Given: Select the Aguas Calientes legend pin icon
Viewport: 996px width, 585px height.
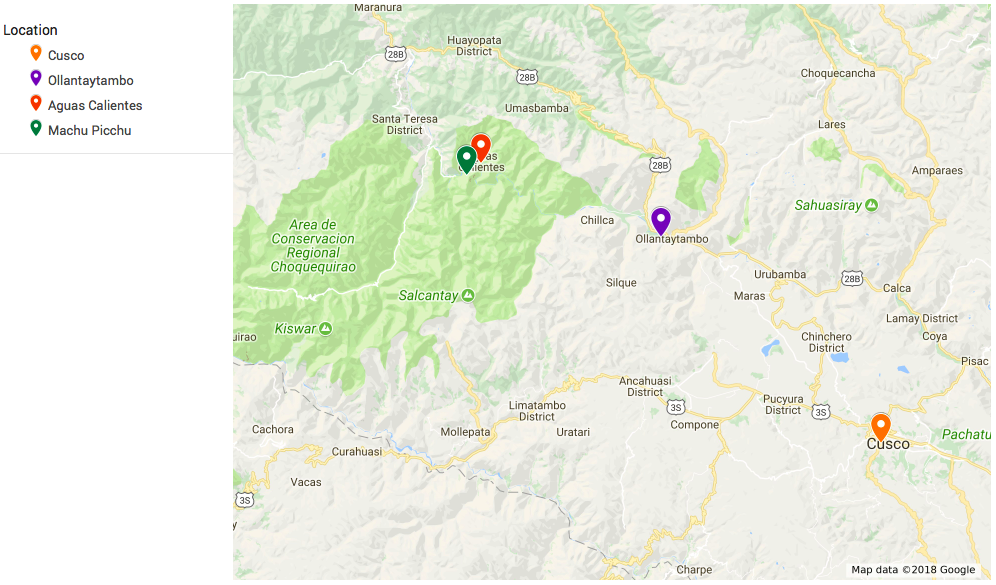Looking at the screenshot, I should coord(36,103).
